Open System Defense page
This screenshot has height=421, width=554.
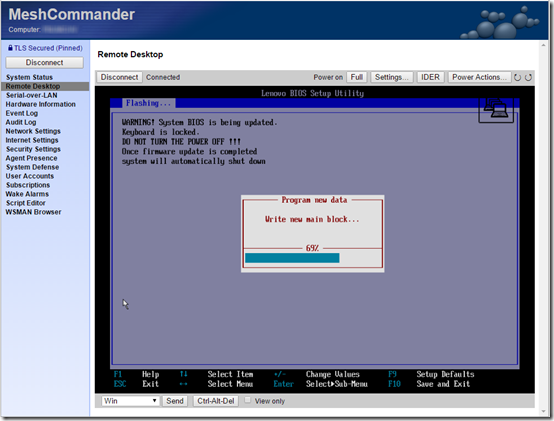(x=33, y=167)
